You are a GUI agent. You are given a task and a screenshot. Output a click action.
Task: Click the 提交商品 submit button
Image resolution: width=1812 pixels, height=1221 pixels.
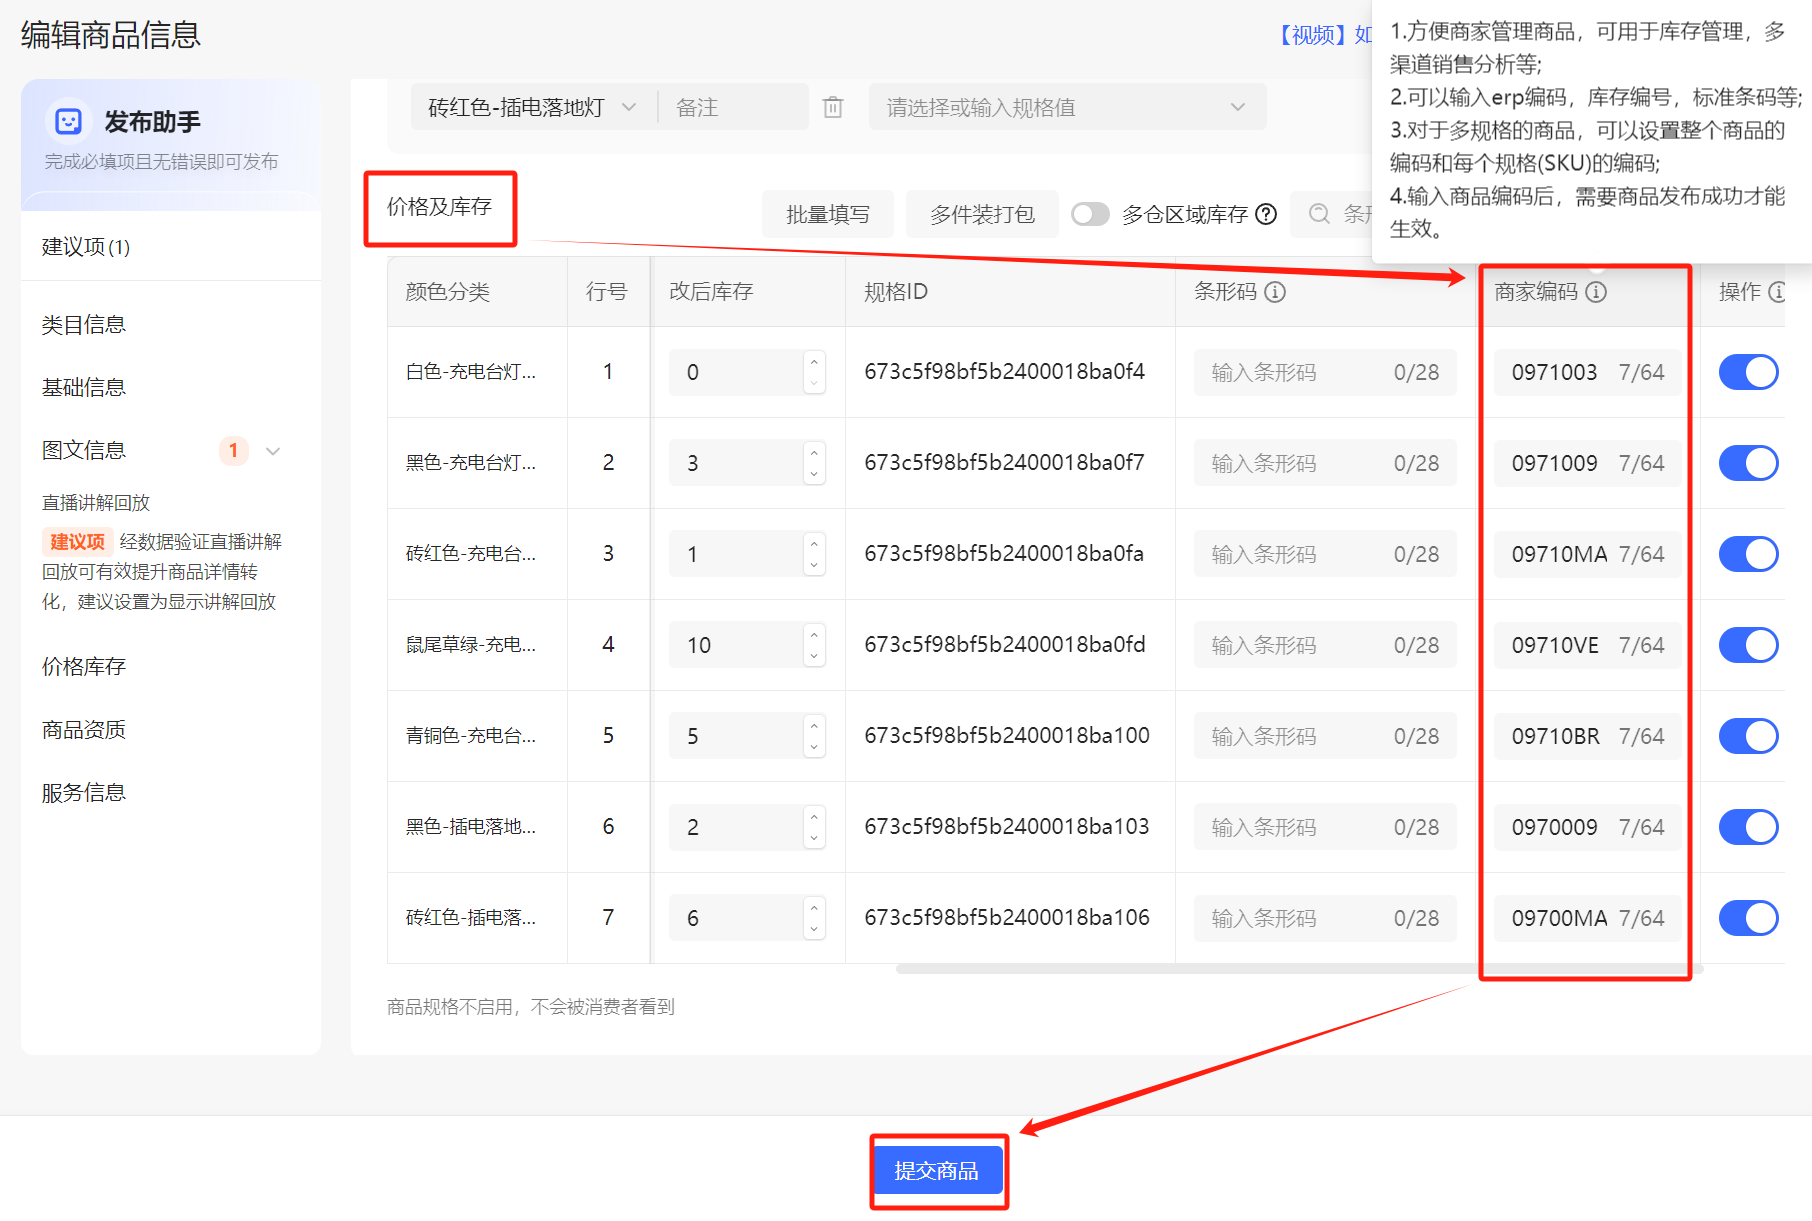[938, 1171]
